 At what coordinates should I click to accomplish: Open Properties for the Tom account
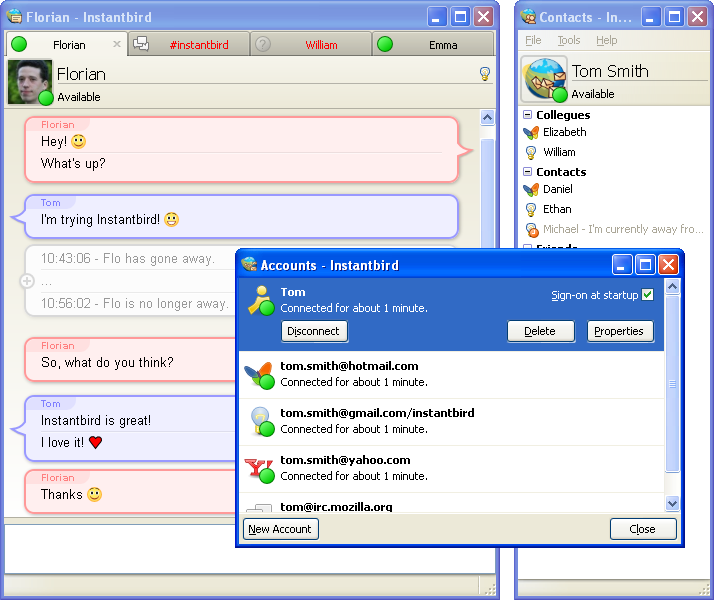[x=620, y=331]
